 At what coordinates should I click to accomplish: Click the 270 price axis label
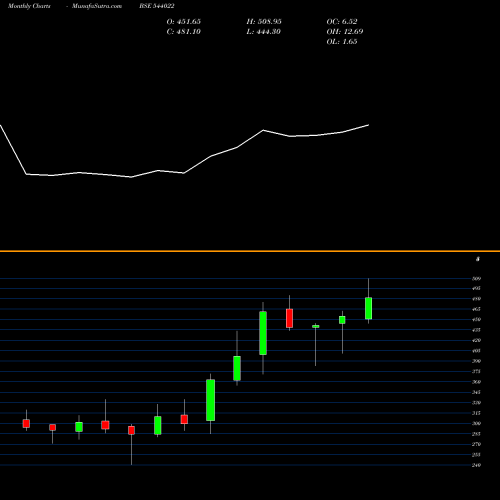click(476, 444)
